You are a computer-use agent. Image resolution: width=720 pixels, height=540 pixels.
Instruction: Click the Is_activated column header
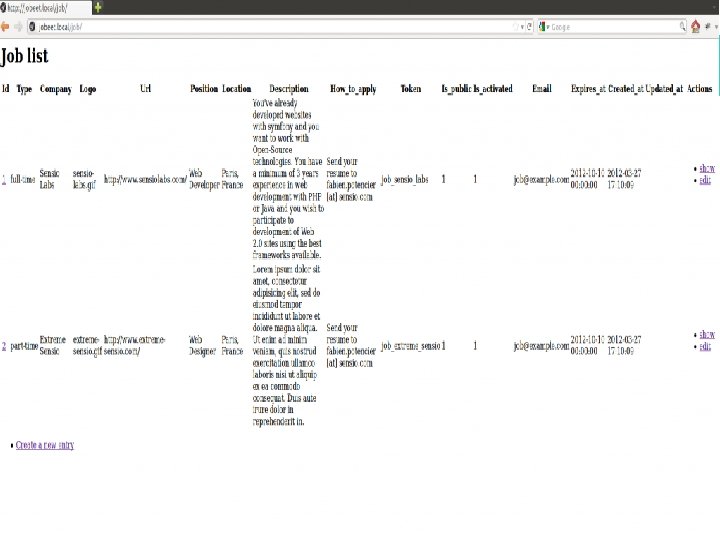[x=493, y=89]
